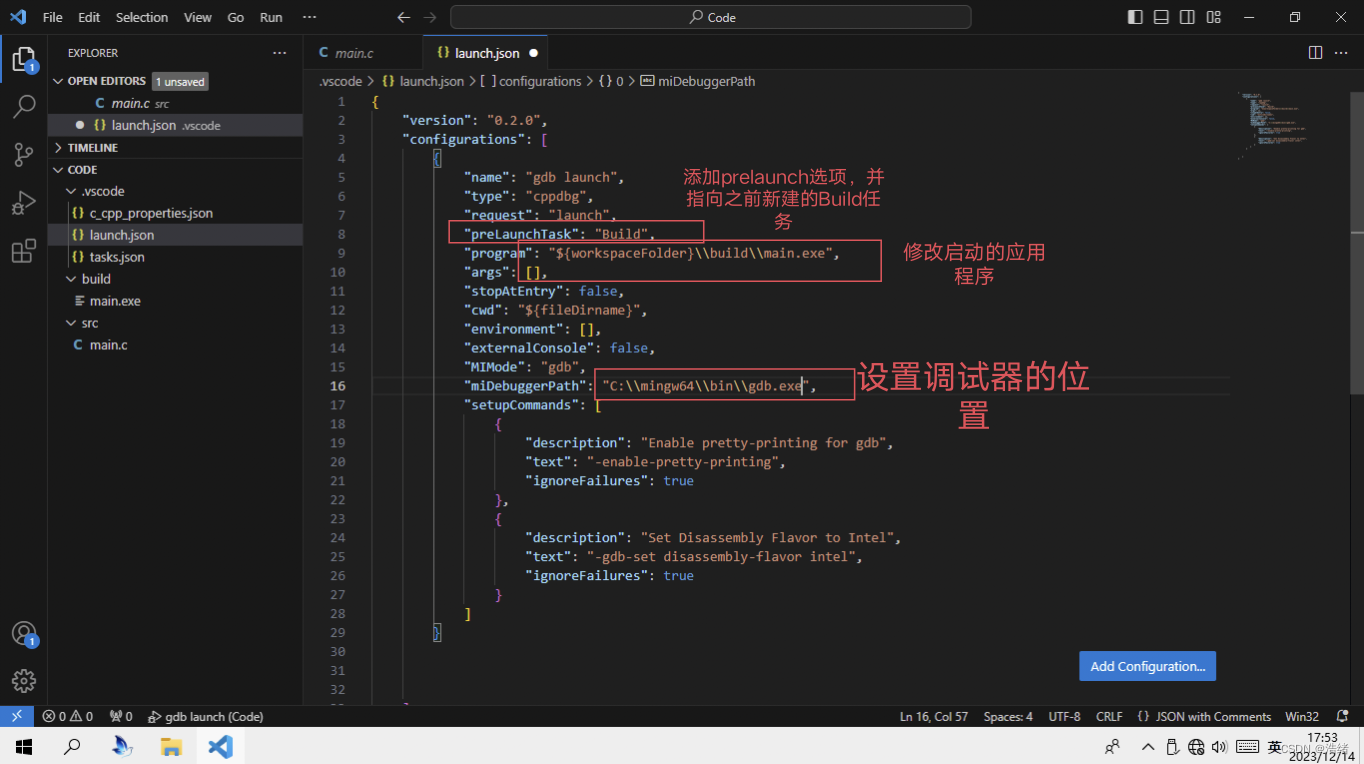The height and width of the screenshot is (764, 1364).
Task: Open the Selection menu
Action: click(142, 17)
